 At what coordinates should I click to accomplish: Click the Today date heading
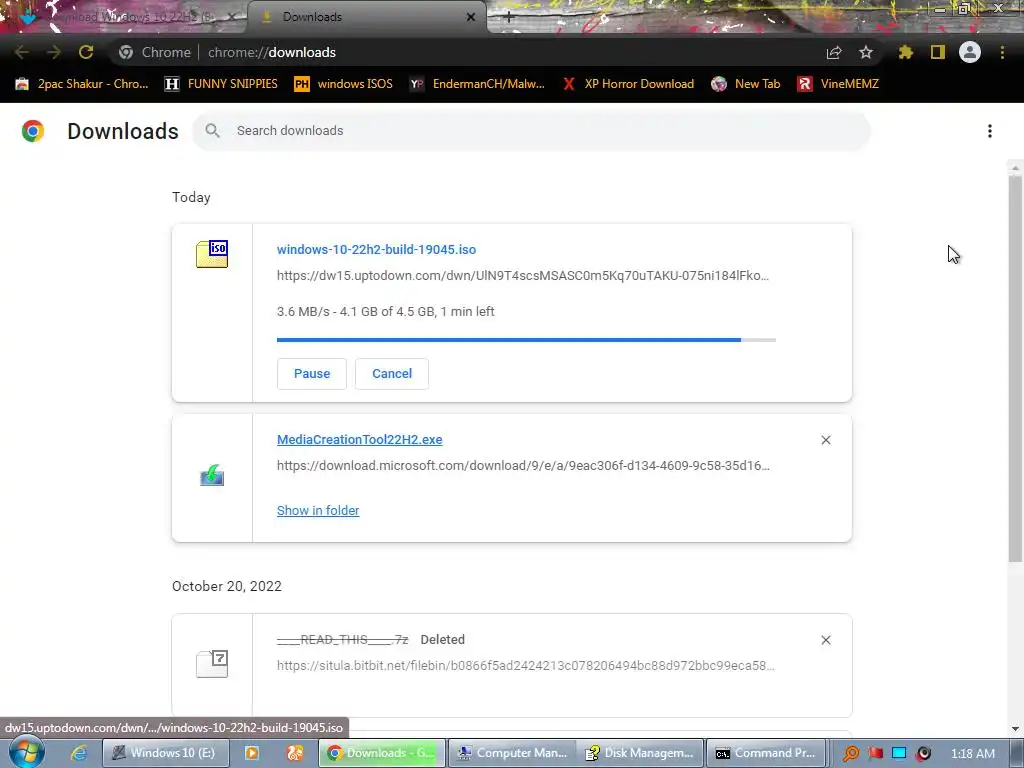[191, 197]
